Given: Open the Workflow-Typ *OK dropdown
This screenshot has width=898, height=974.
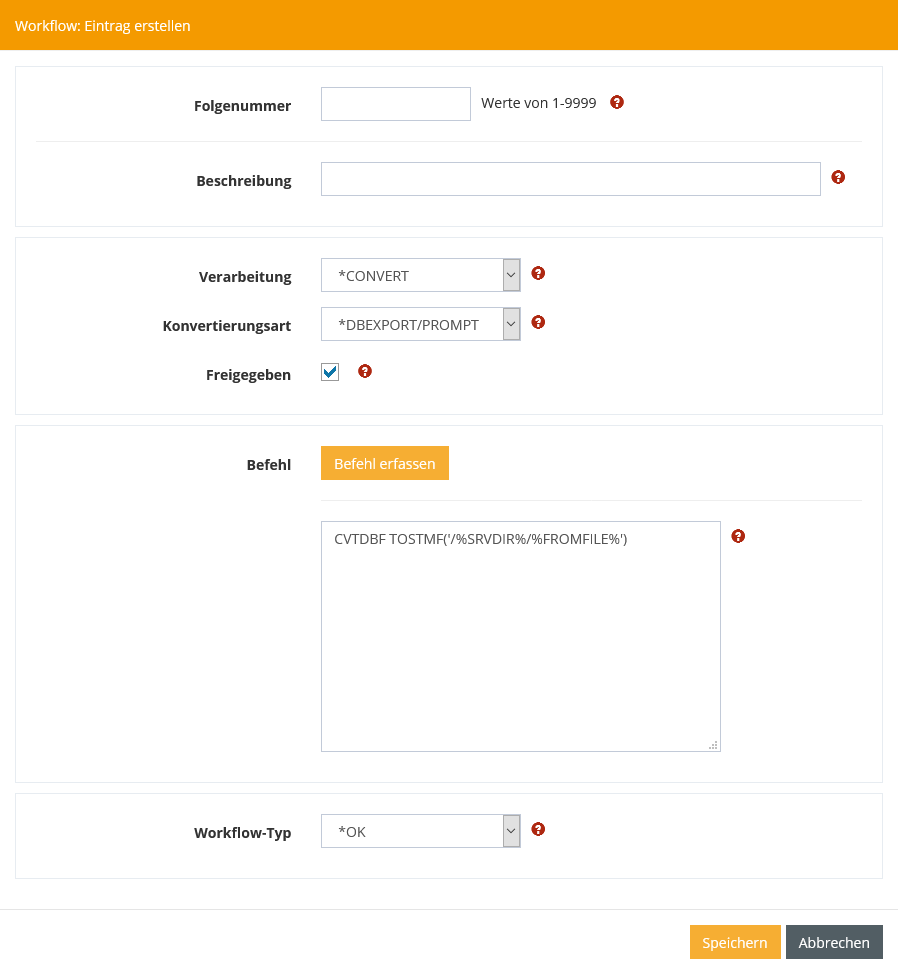Looking at the screenshot, I should click(x=420, y=831).
